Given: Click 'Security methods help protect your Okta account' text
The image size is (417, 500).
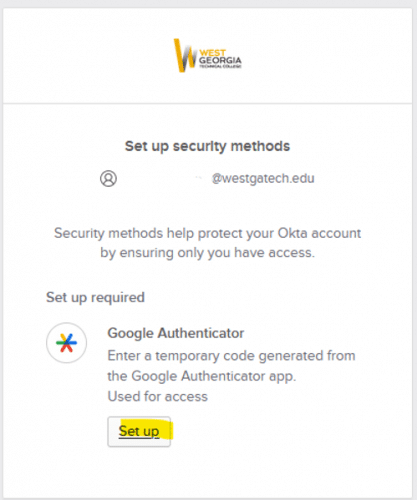Looking at the screenshot, I should [207, 233].
